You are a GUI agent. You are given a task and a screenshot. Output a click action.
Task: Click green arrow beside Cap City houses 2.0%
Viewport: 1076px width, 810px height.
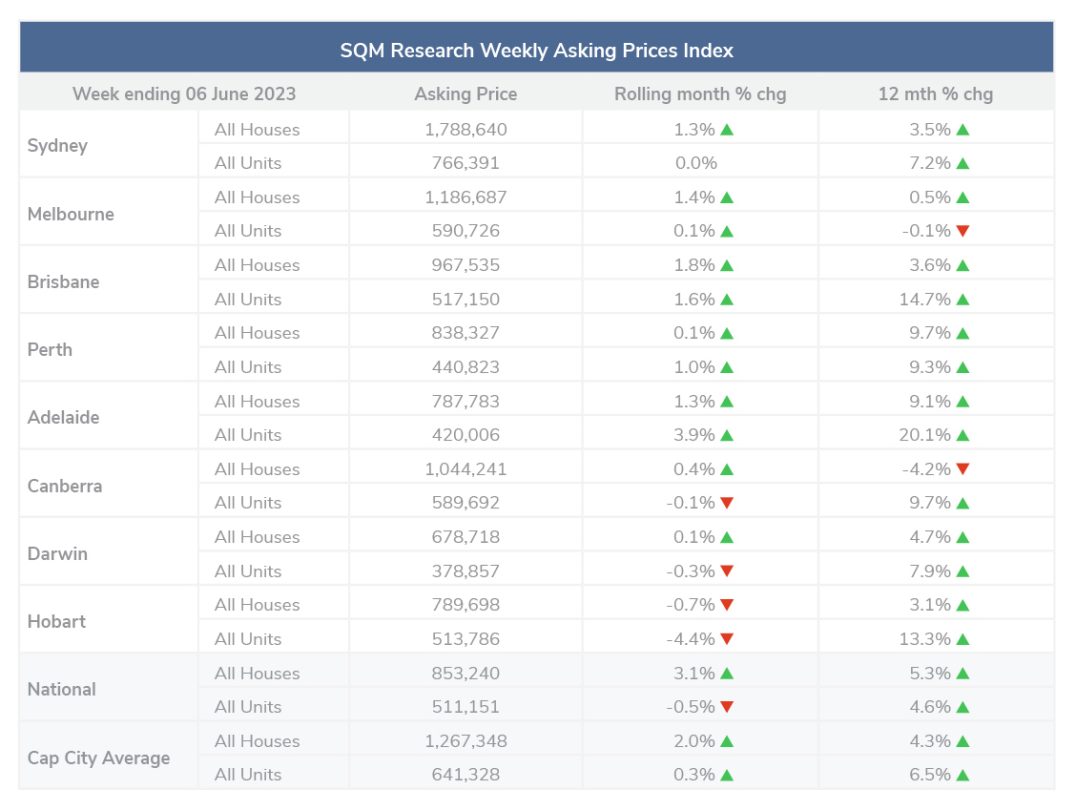[x=727, y=741]
